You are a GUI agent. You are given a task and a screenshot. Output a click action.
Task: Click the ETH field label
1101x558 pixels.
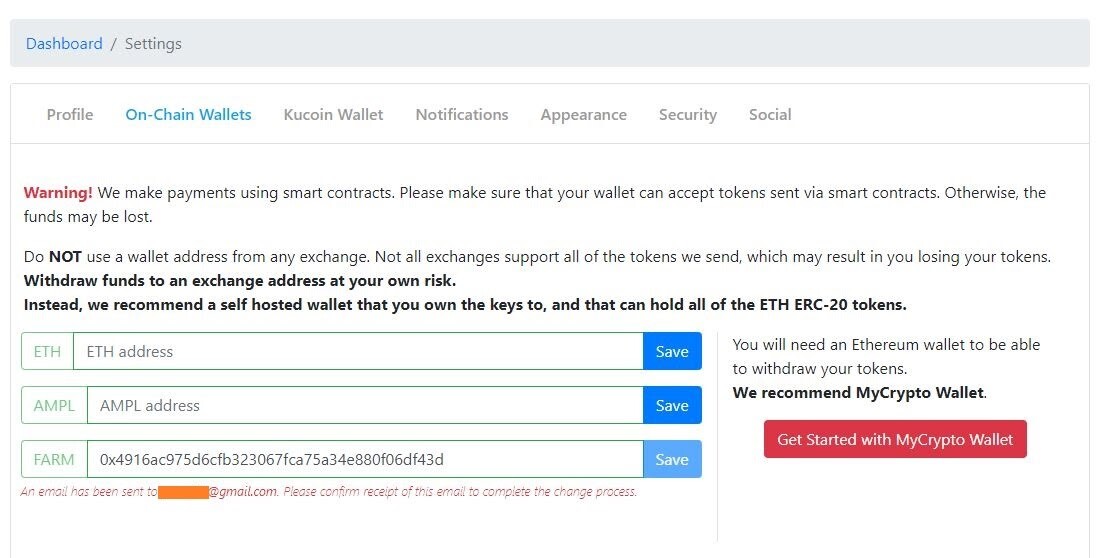(x=47, y=351)
